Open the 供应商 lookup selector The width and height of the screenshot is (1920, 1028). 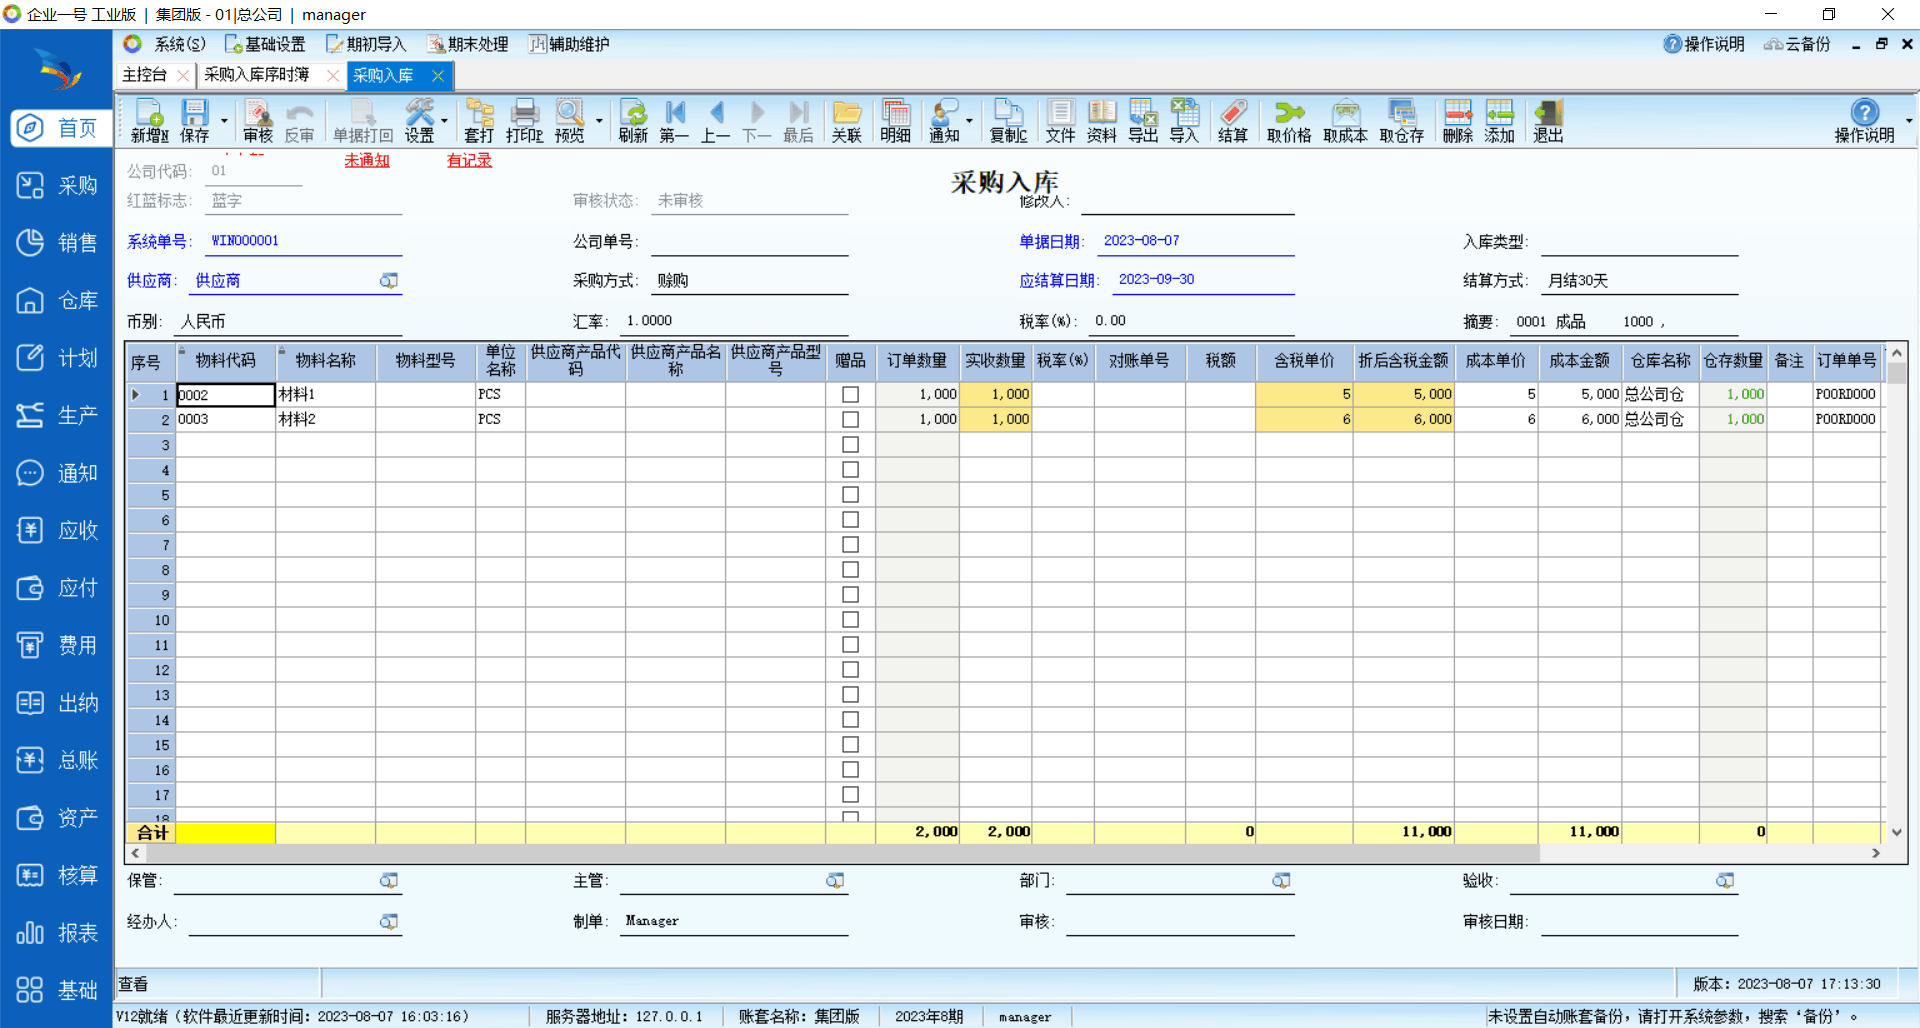click(x=389, y=281)
